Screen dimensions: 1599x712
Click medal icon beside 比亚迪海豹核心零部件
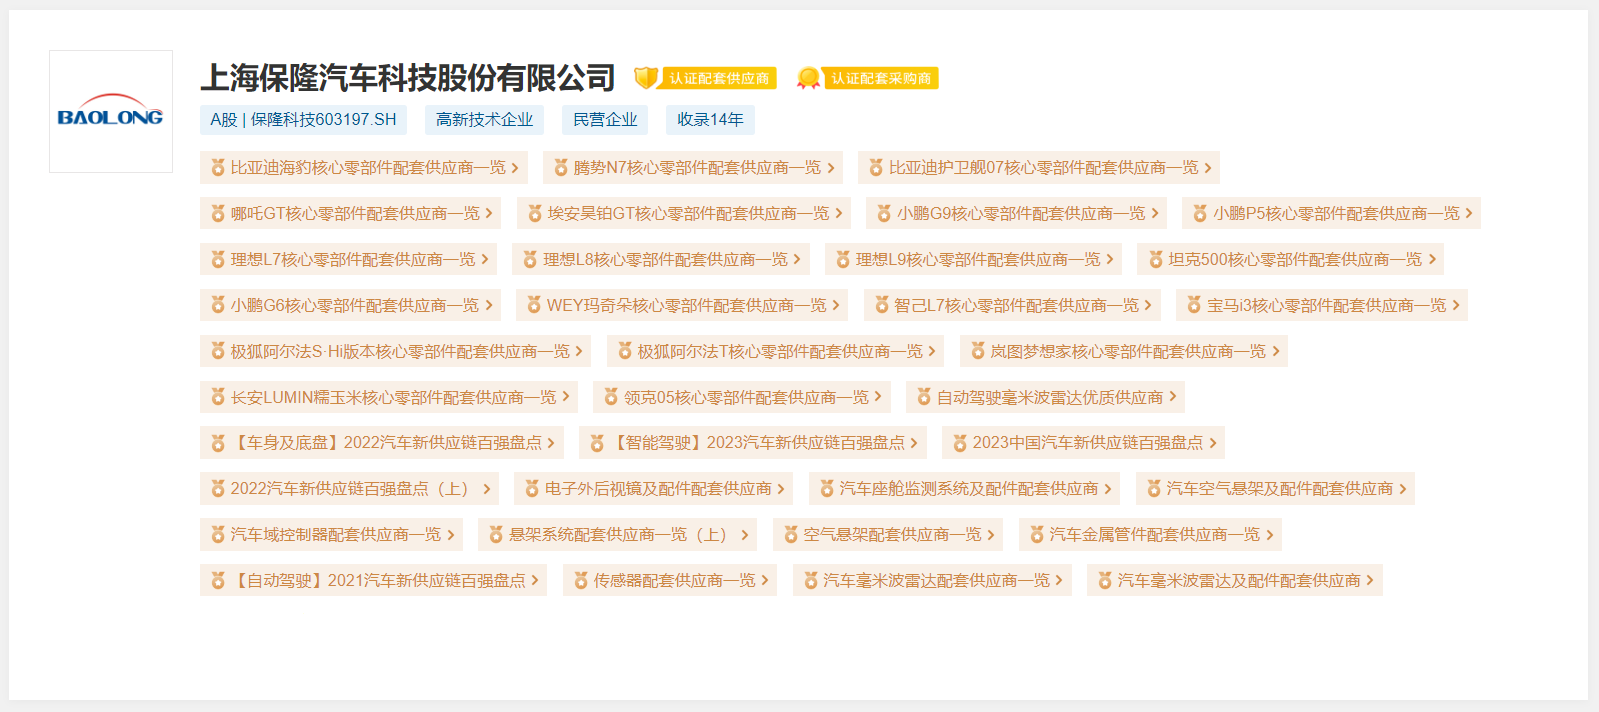coord(218,168)
